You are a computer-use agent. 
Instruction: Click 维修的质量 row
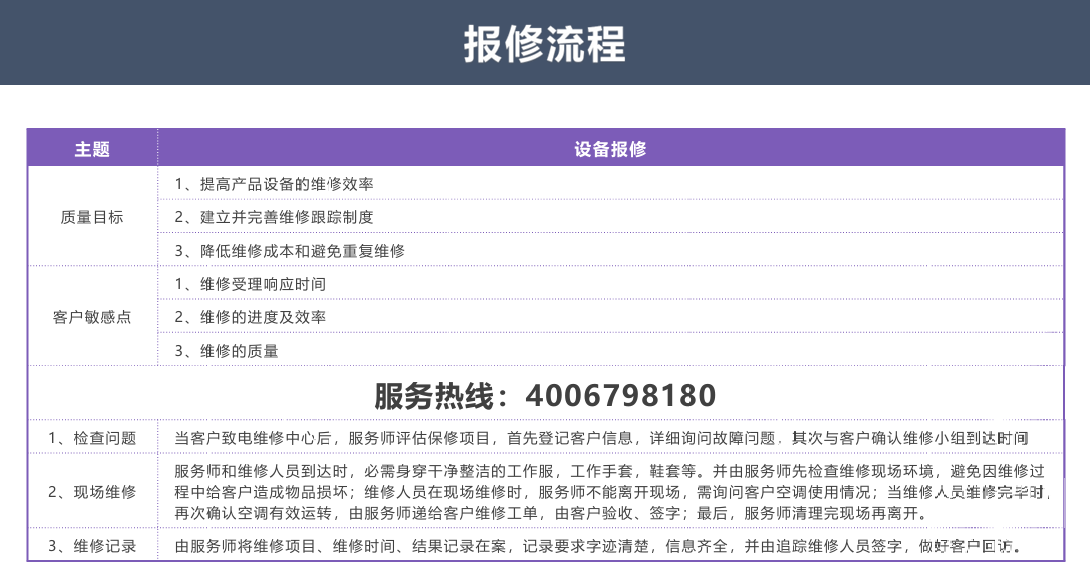click(610, 350)
